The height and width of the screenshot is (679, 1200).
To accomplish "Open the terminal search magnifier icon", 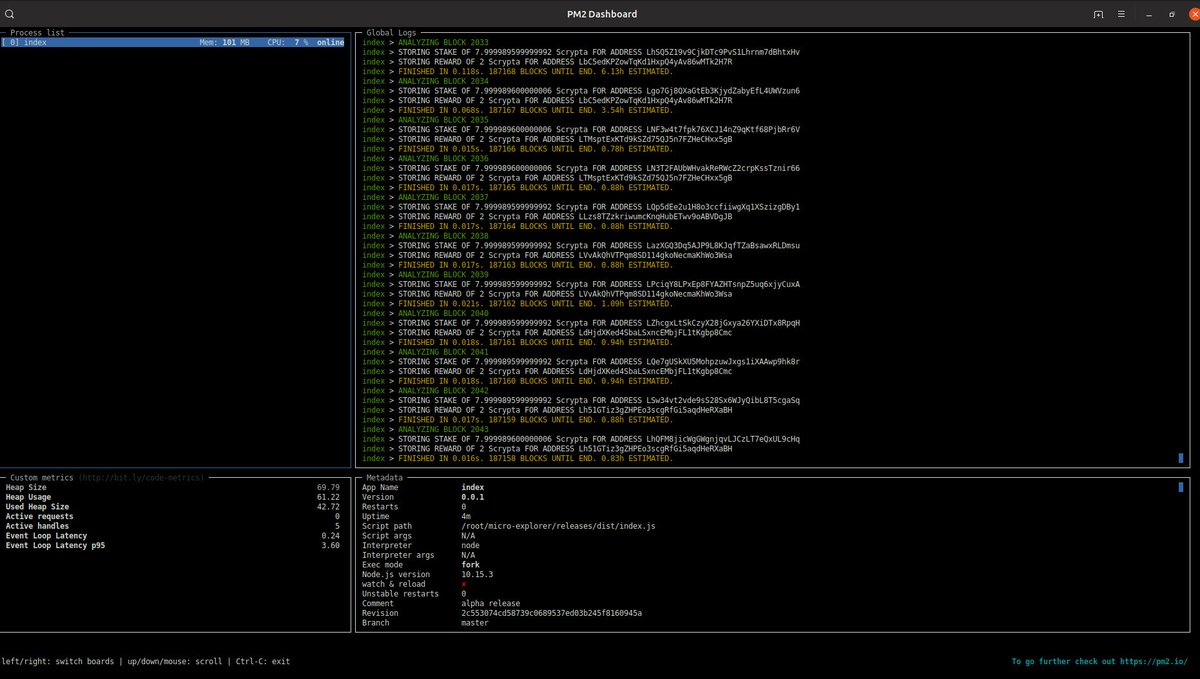I will pos(10,14).
